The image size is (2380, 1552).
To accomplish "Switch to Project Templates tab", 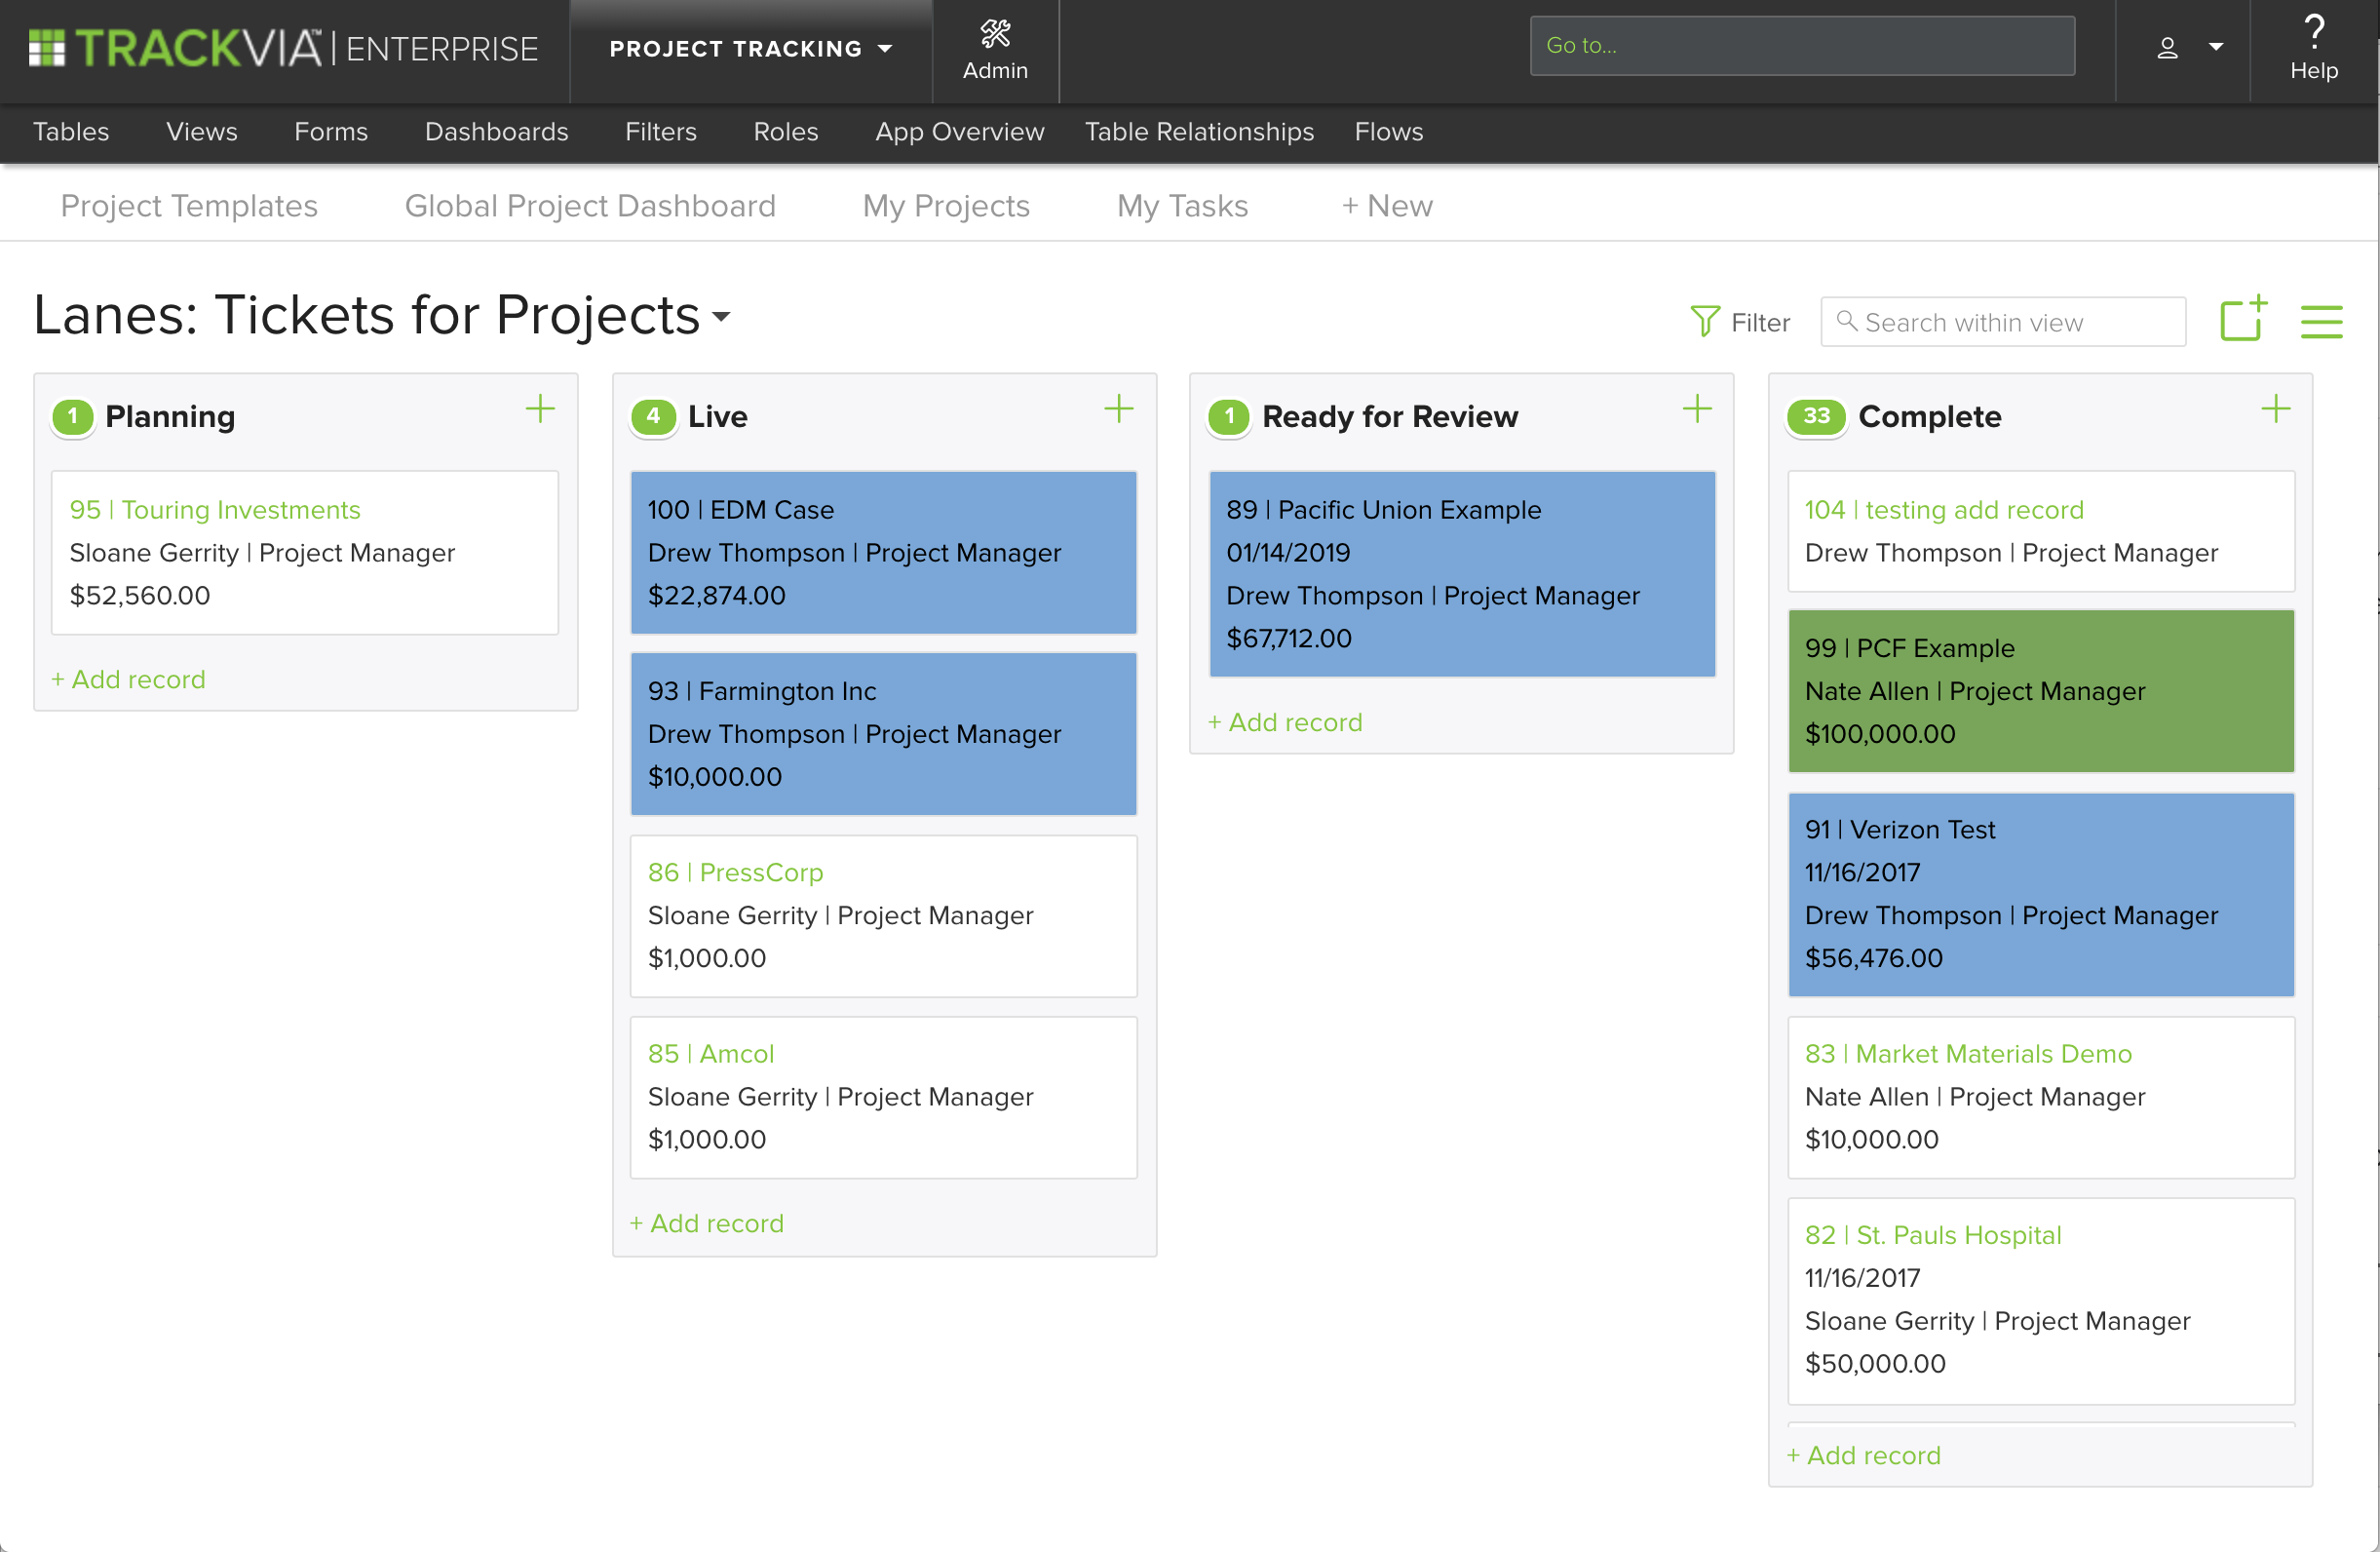I will pyautogui.click(x=189, y=205).
